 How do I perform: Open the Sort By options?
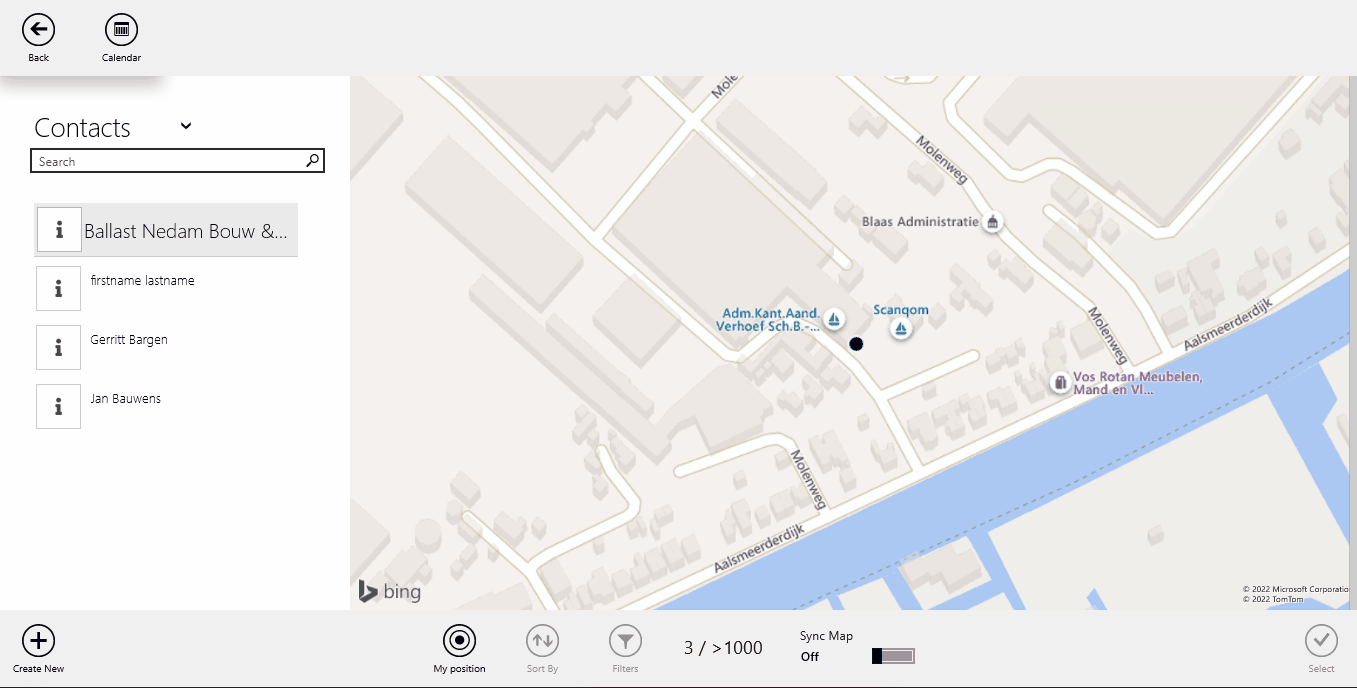(x=542, y=641)
